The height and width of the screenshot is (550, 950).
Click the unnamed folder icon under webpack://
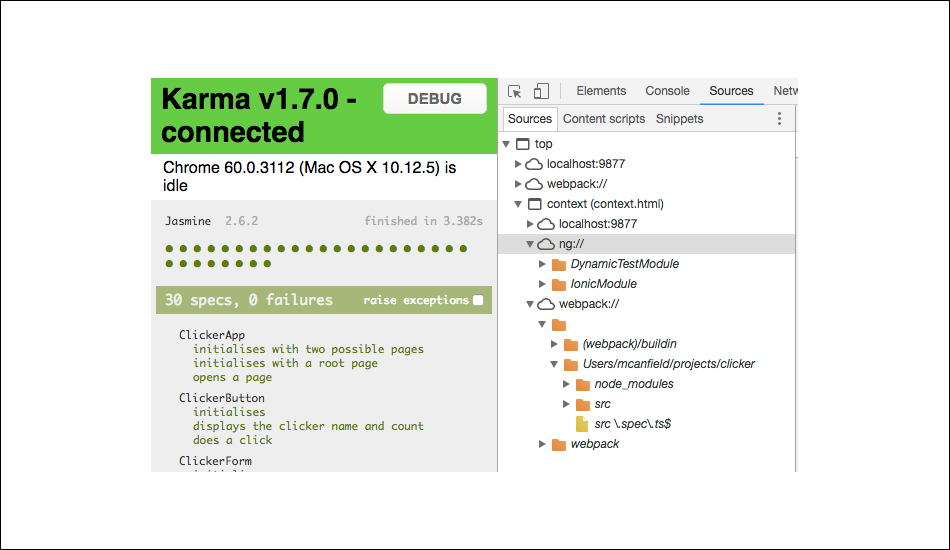click(559, 325)
